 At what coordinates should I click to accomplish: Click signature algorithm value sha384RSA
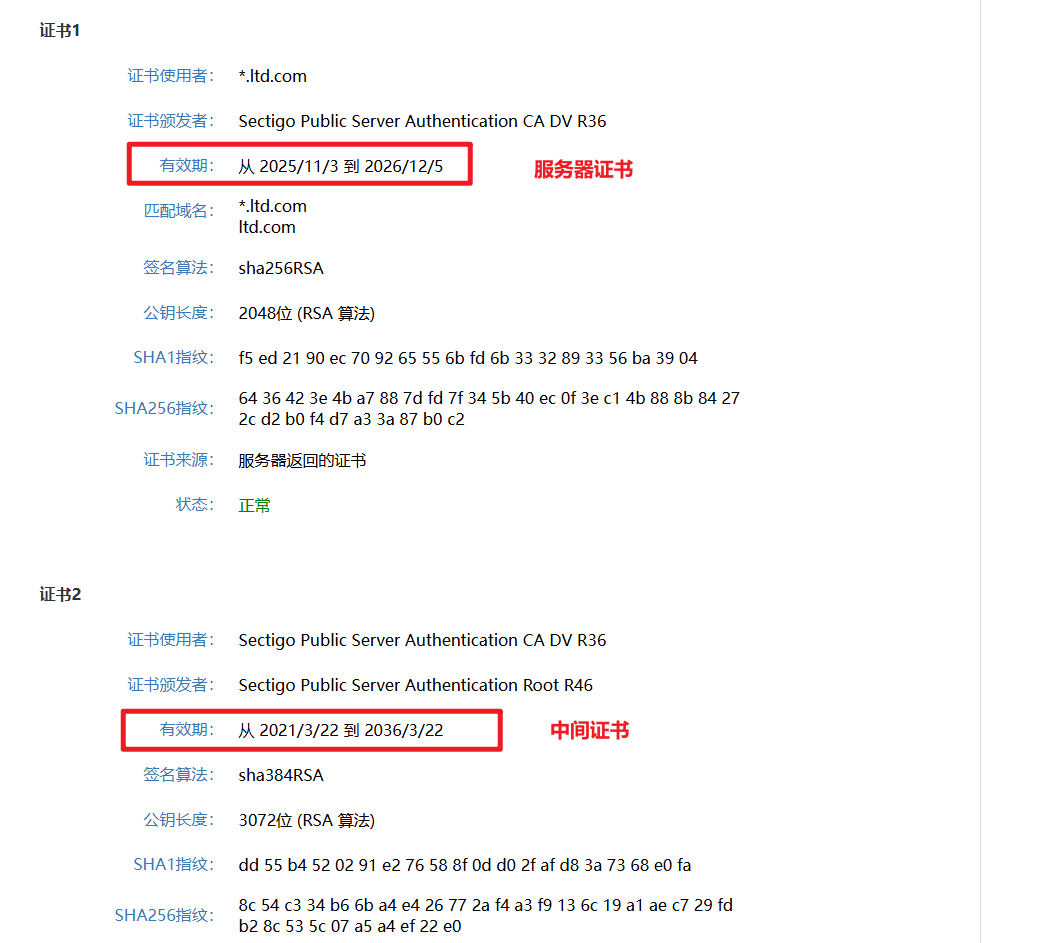[x=281, y=776]
